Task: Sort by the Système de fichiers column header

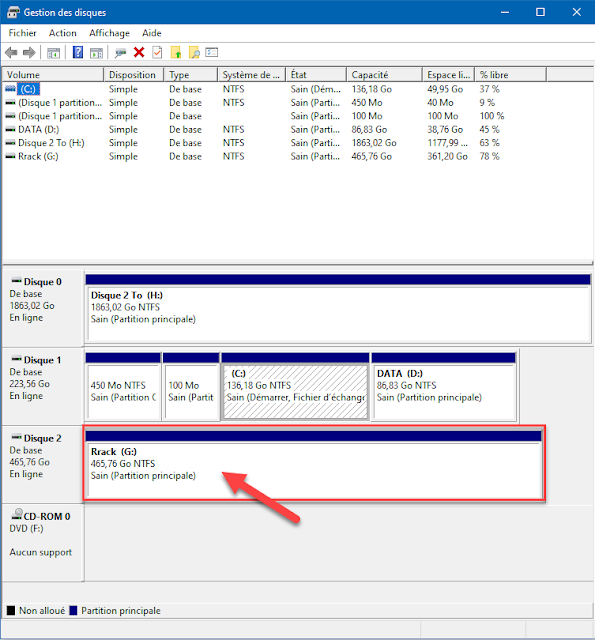Action: click(251, 75)
